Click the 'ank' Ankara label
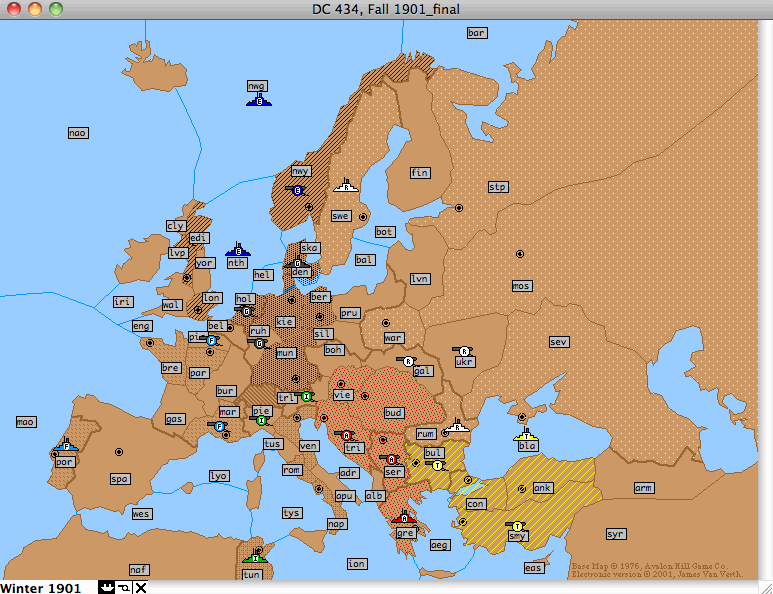773x594 pixels. click(x=543, y=488)
